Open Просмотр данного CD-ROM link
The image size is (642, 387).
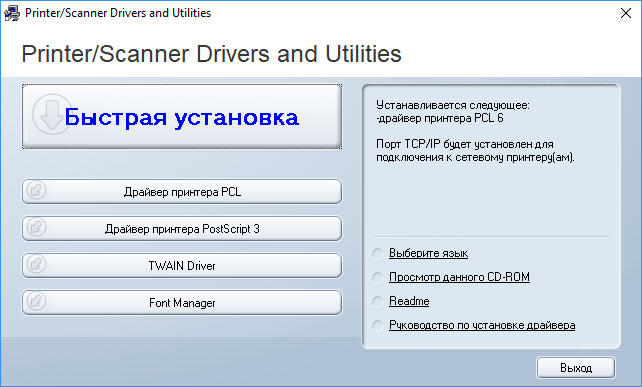[459, 277]
